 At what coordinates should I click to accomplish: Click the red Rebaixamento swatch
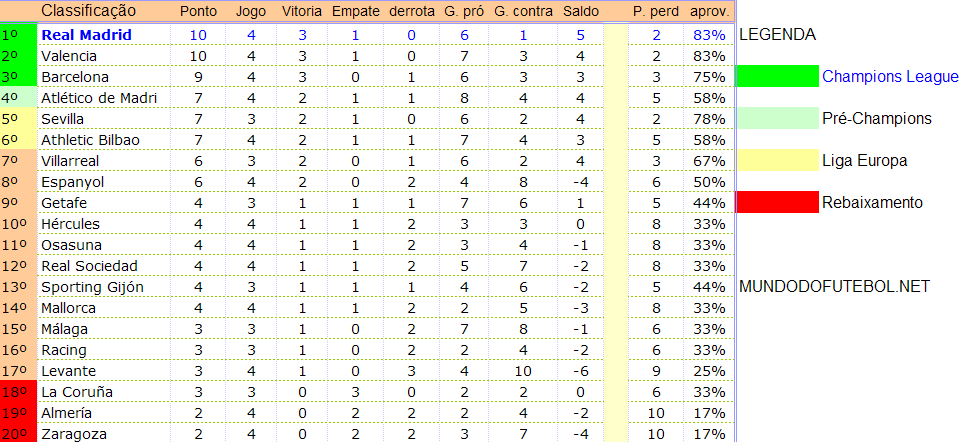pyautogui.click(x=777, y=202)
